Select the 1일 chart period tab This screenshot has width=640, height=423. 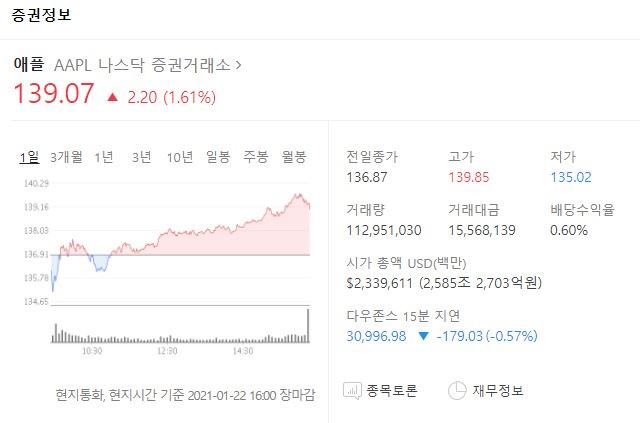[x=29, y=157]
